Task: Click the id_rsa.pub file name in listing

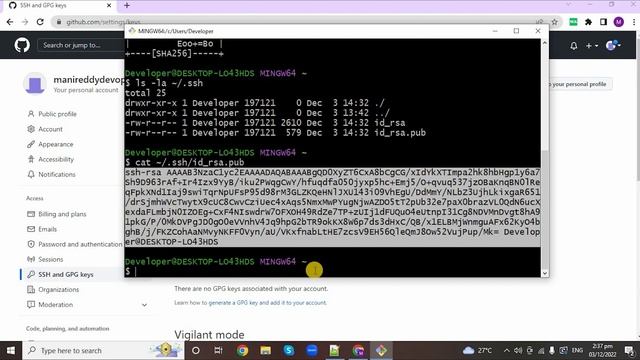Action: click(x=400, y=133)
